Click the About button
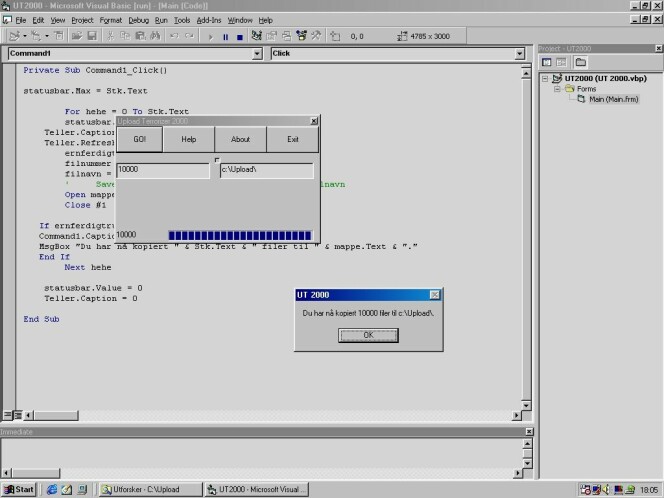Viewport: 664px width, 498px height. click(x=241, y=139)
